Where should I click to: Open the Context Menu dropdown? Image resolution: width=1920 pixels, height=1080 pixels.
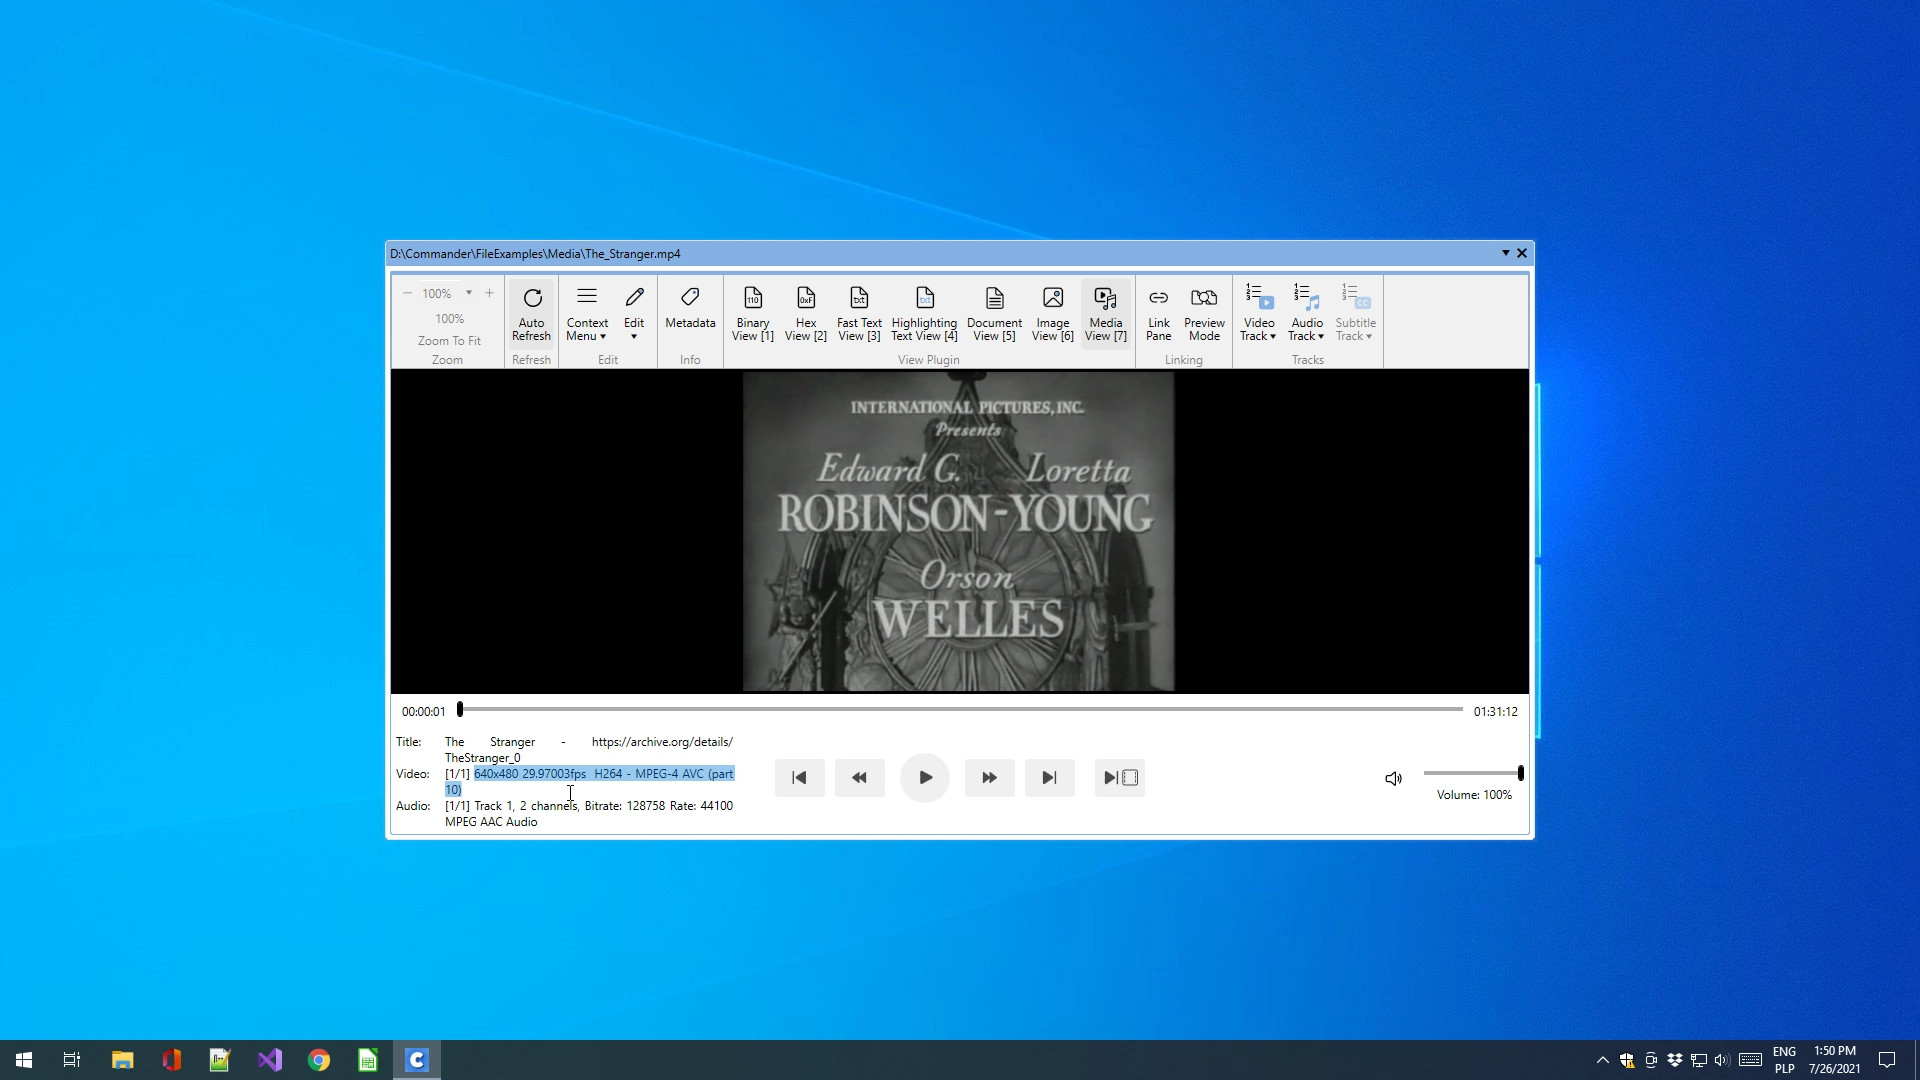587,313
